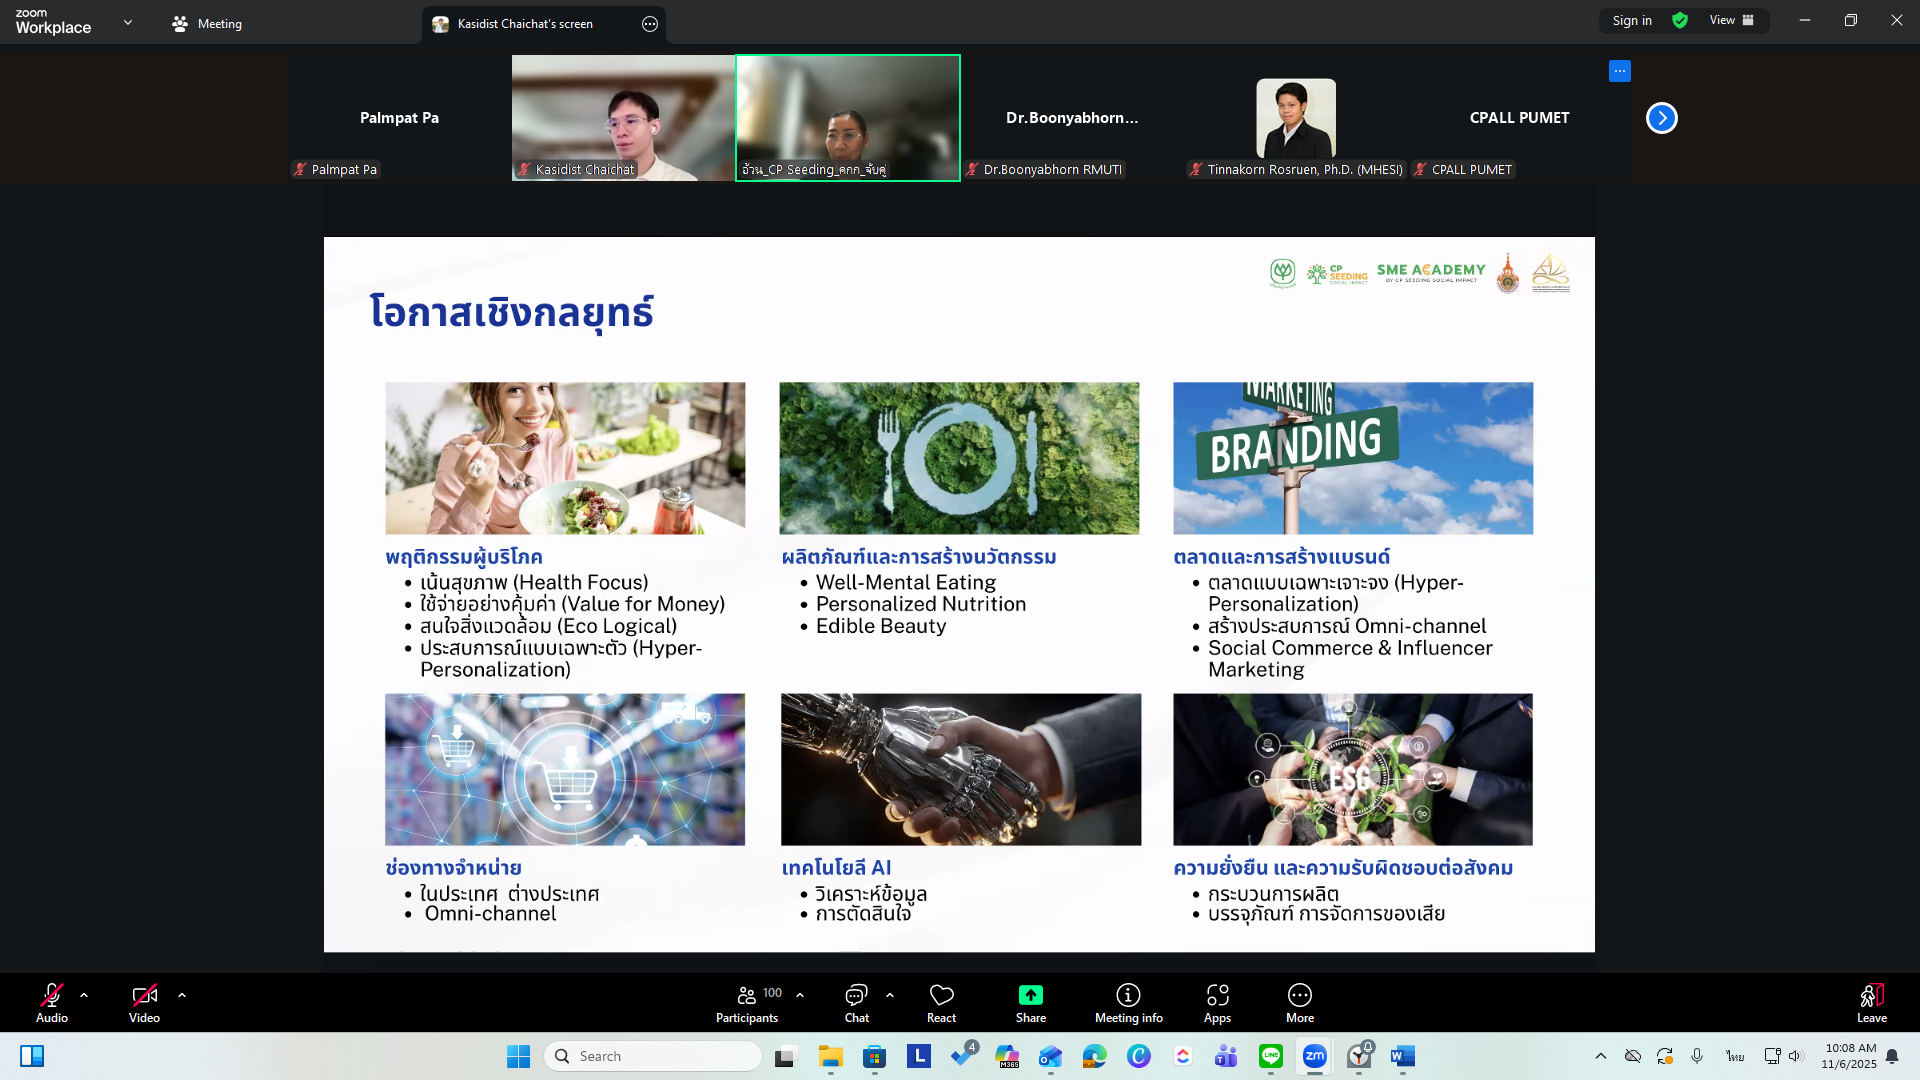
Task: Expand video options caret next to Video
Action: (182, 996)
